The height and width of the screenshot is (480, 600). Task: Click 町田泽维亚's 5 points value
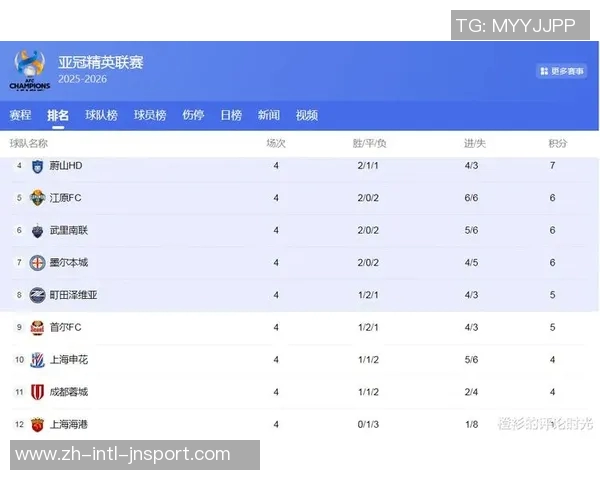point(553,295)
